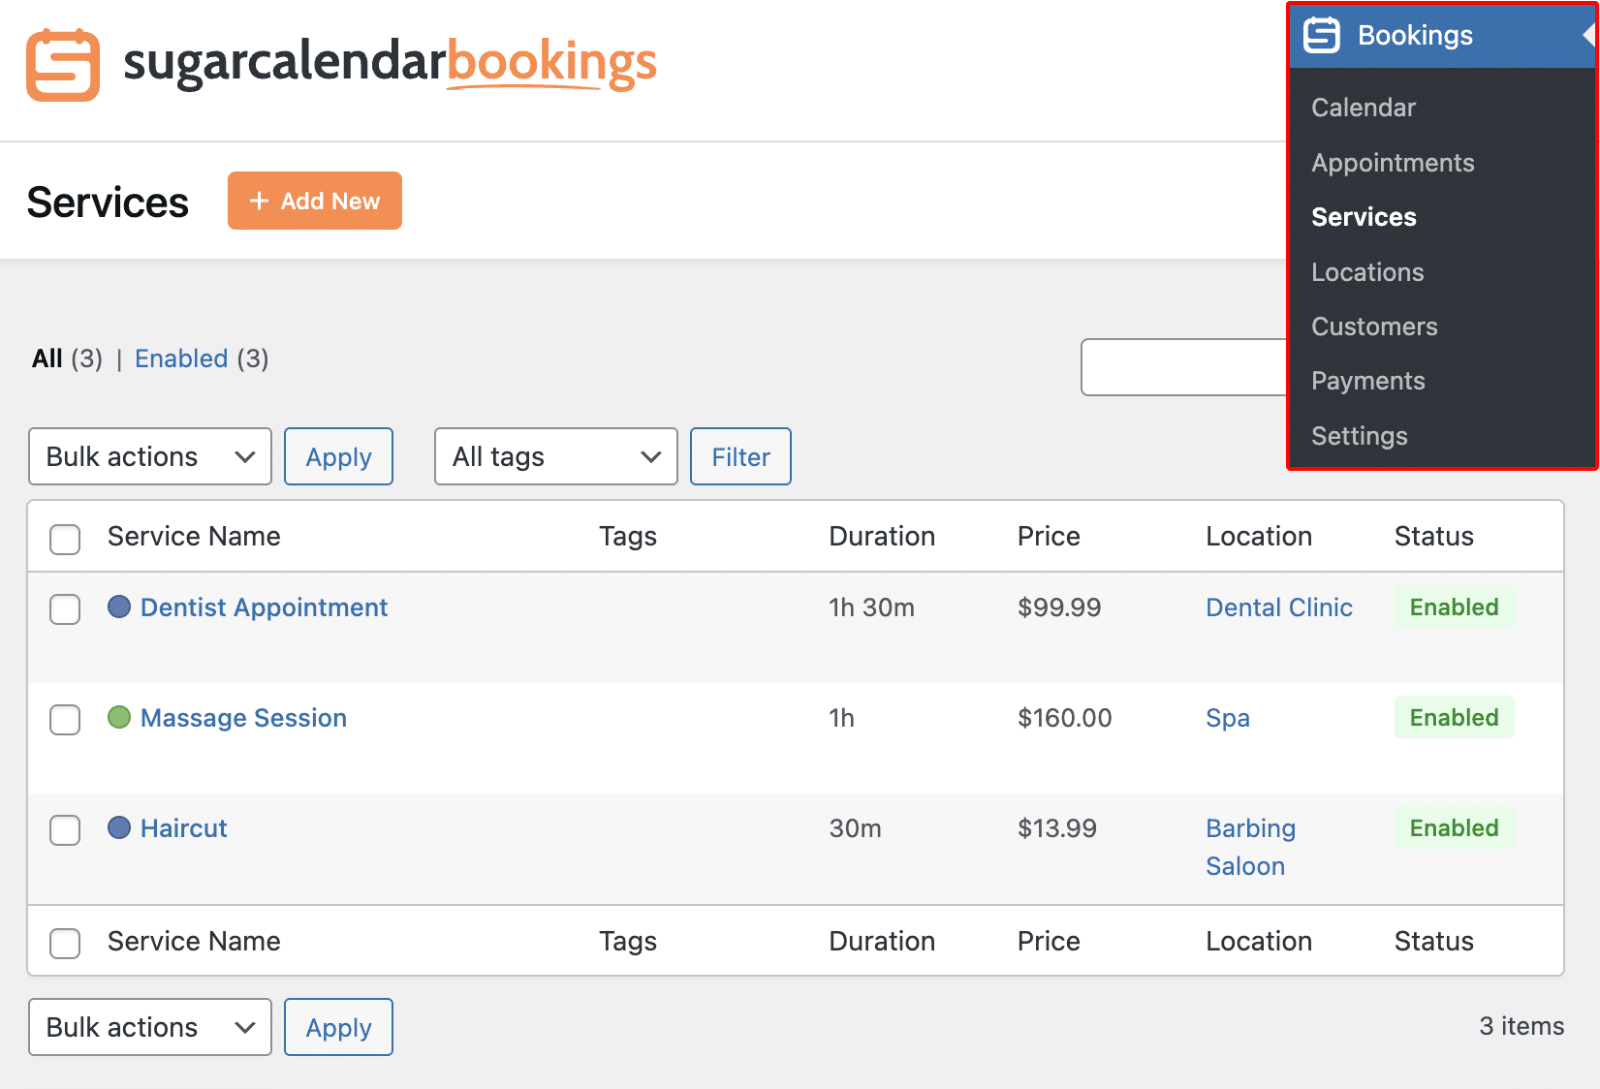The height and width of the screenshot is (1089, 1600).
Task: Open the Dental Clinic location link
Action: pos(1279,606)
